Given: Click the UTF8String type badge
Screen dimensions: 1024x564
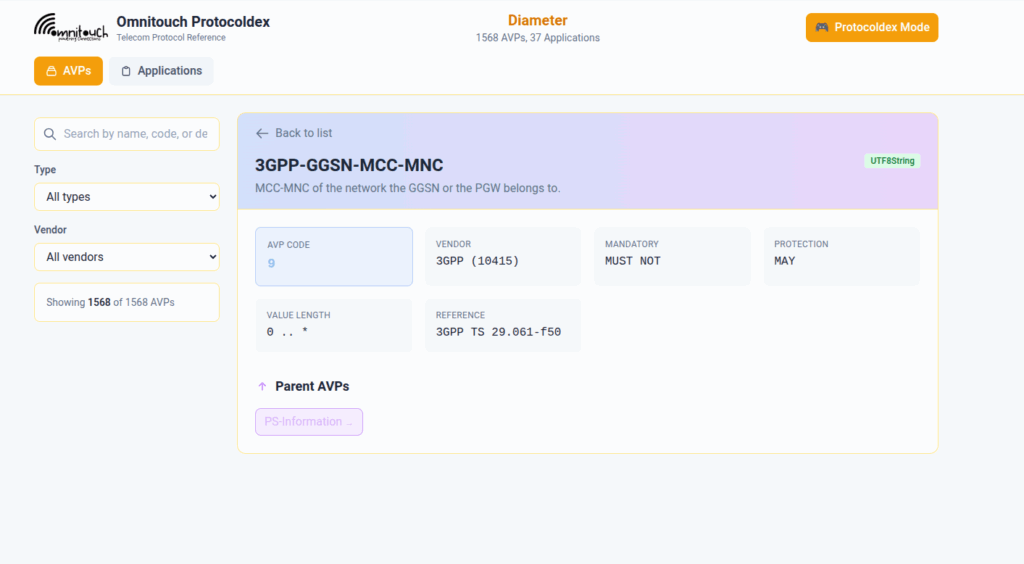Looking at the screenshot, I should click(x=892, y=161).
